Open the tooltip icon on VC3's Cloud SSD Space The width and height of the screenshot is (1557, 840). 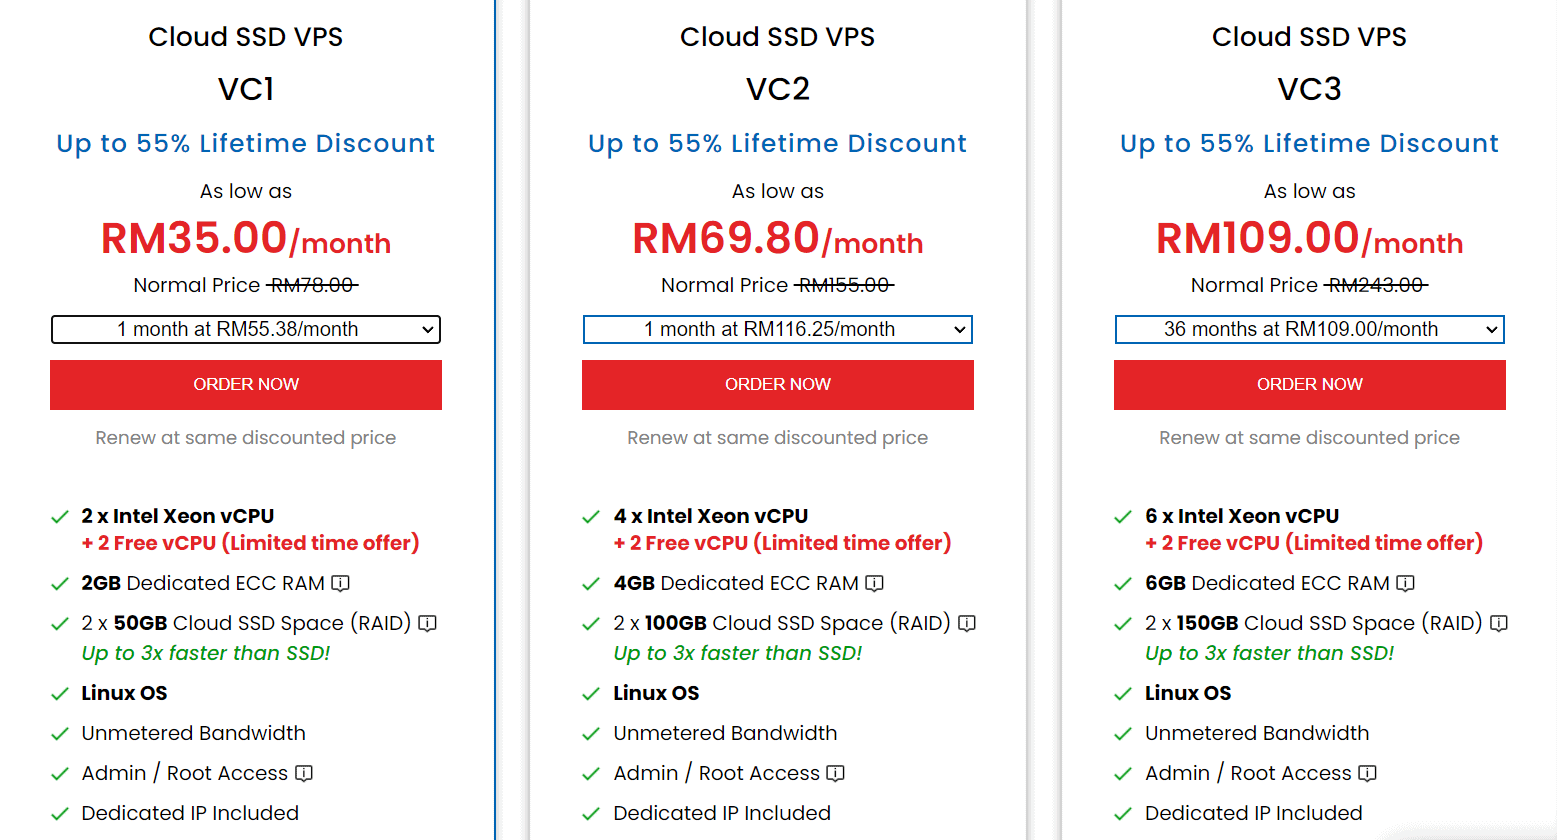pos(1497,623)
